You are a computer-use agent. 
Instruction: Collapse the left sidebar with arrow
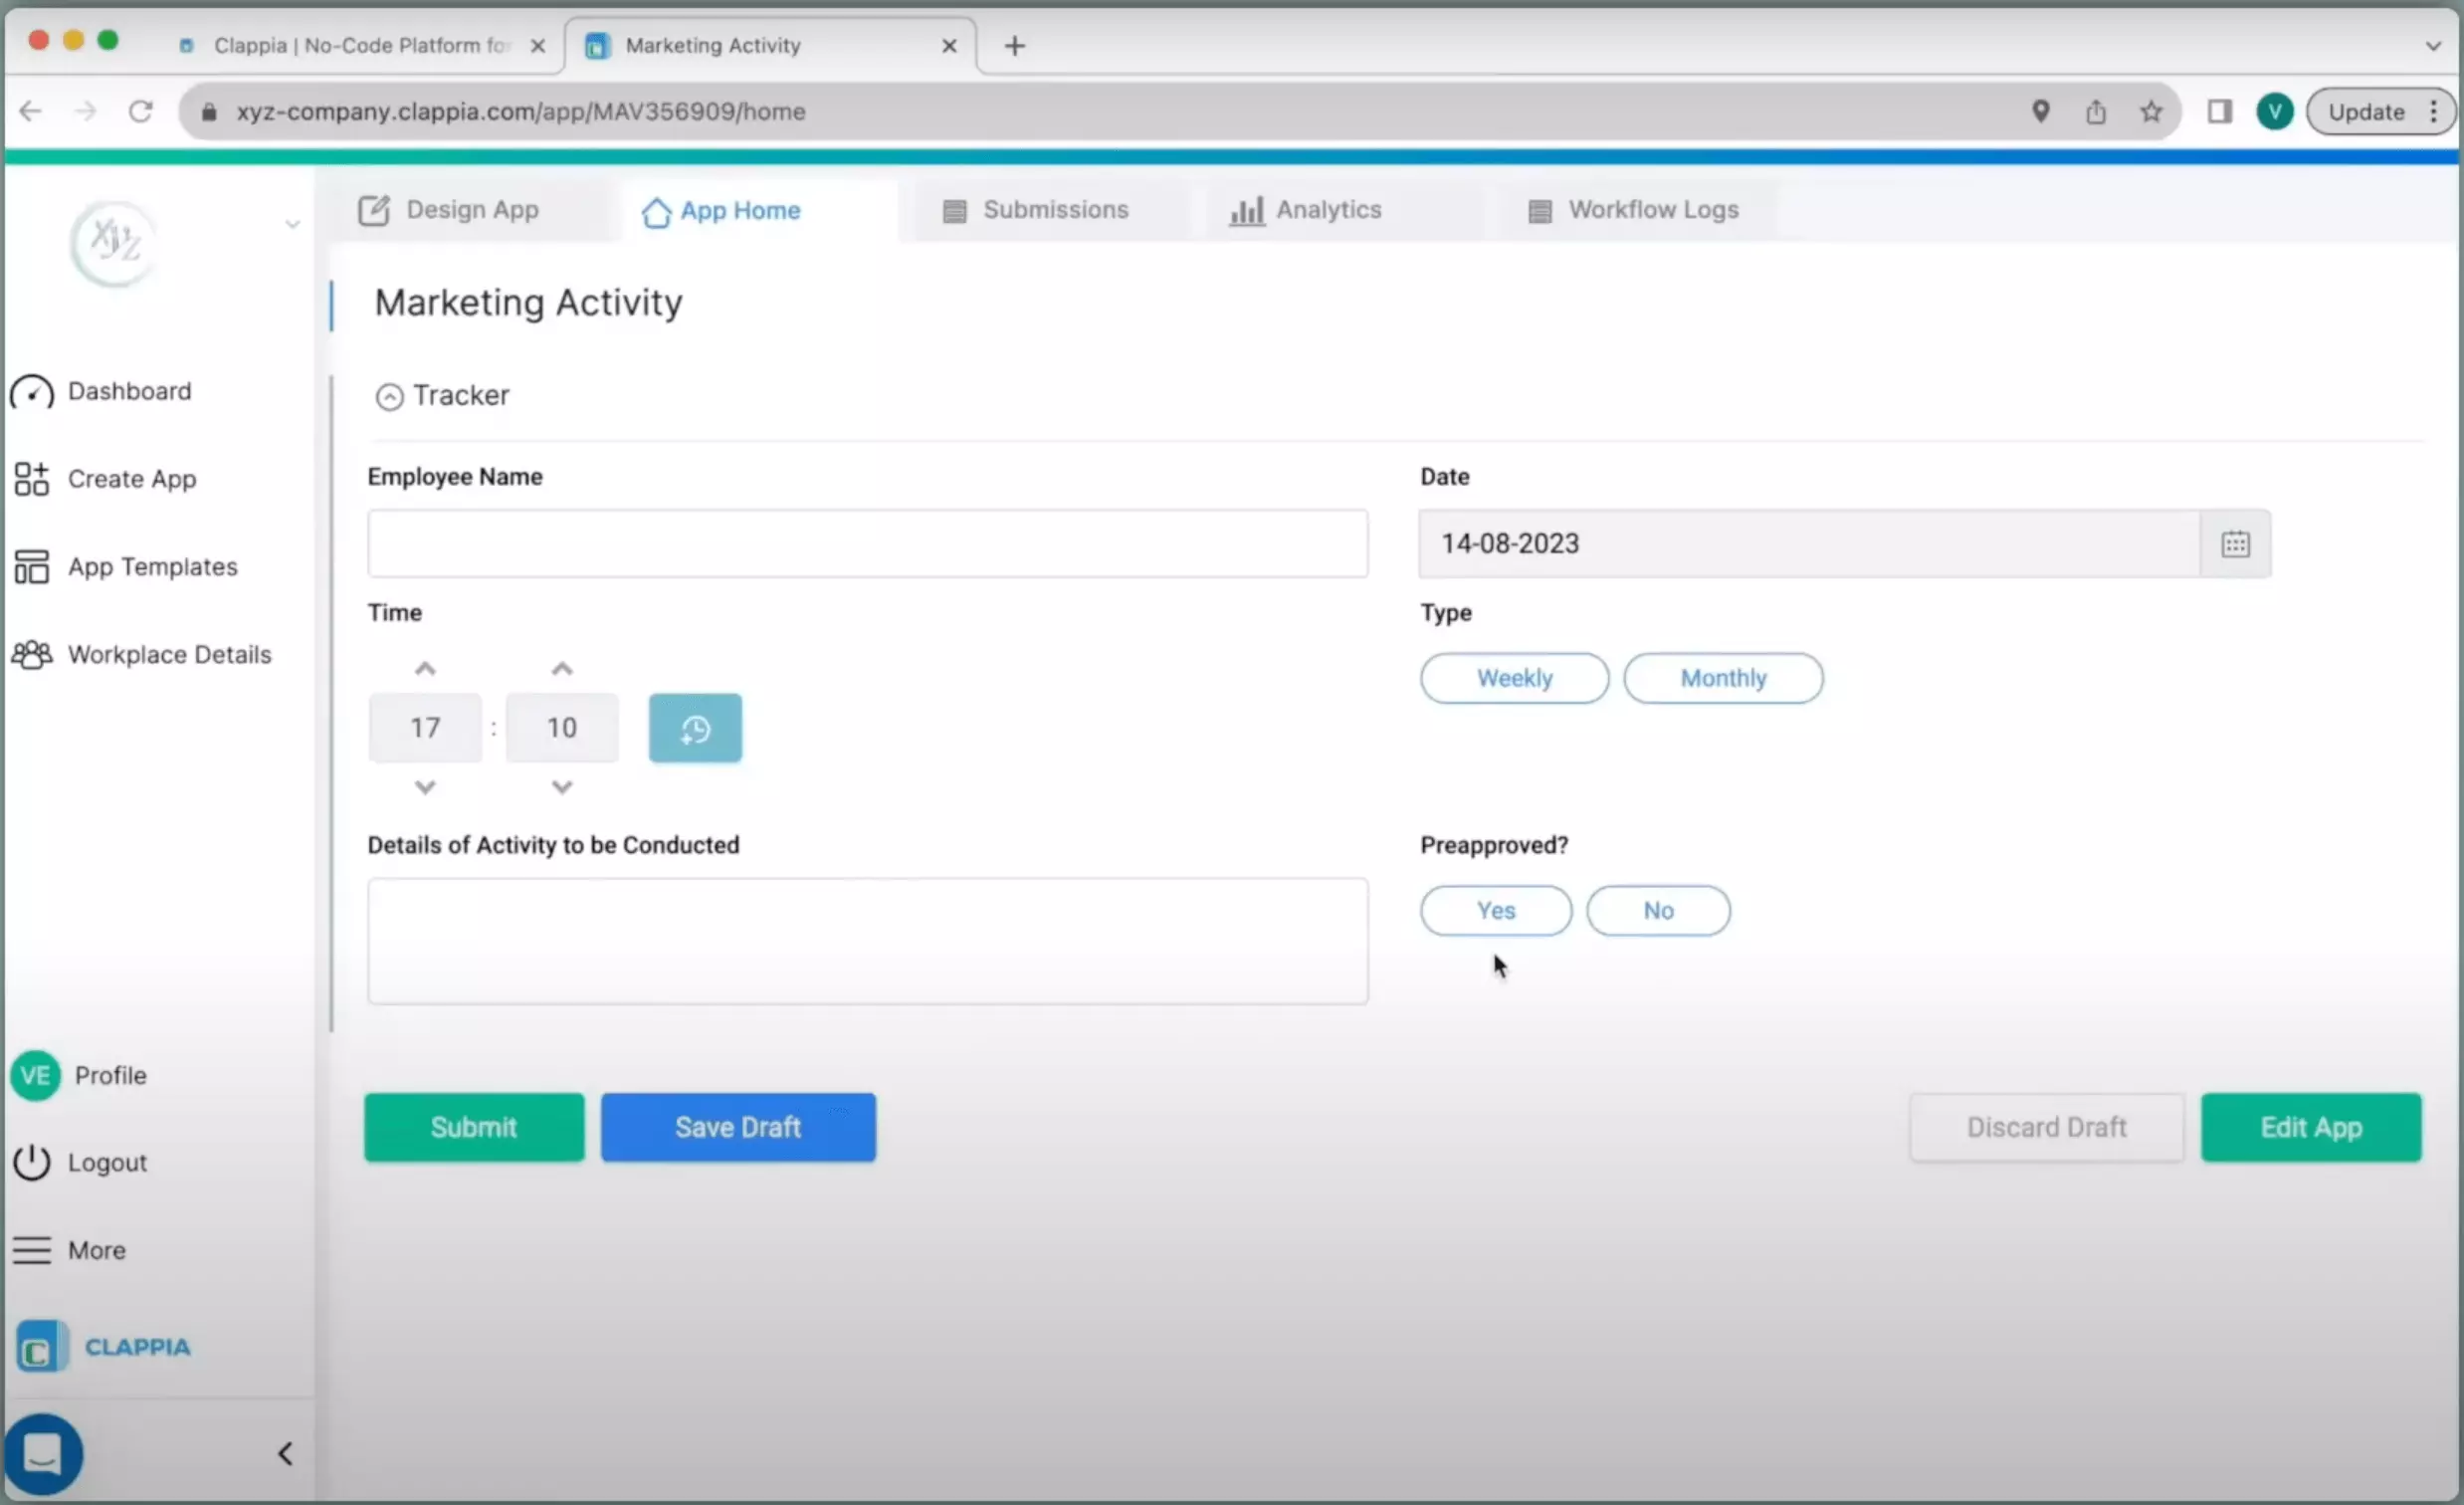coord(285,1453)
